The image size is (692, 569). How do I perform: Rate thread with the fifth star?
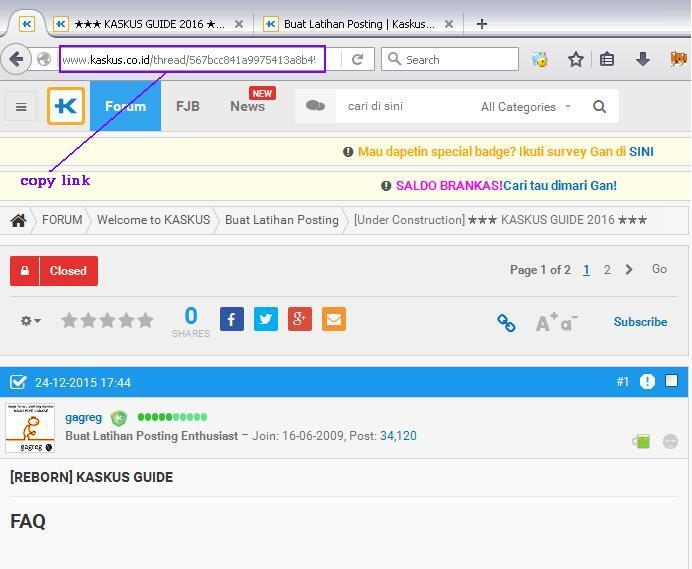pos(145,320)
